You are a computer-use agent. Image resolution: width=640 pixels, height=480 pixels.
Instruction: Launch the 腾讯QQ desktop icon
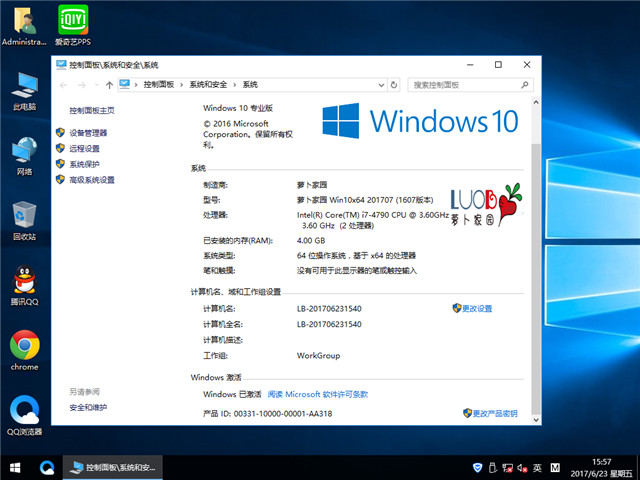coord(24,286)
